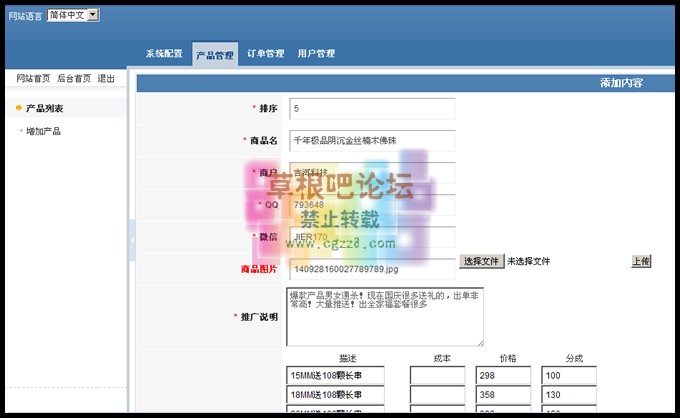The height and width of the screenshot is (418, 680).
Task: Click the 推广说明 text area
Action: click(x=385, y=317)
